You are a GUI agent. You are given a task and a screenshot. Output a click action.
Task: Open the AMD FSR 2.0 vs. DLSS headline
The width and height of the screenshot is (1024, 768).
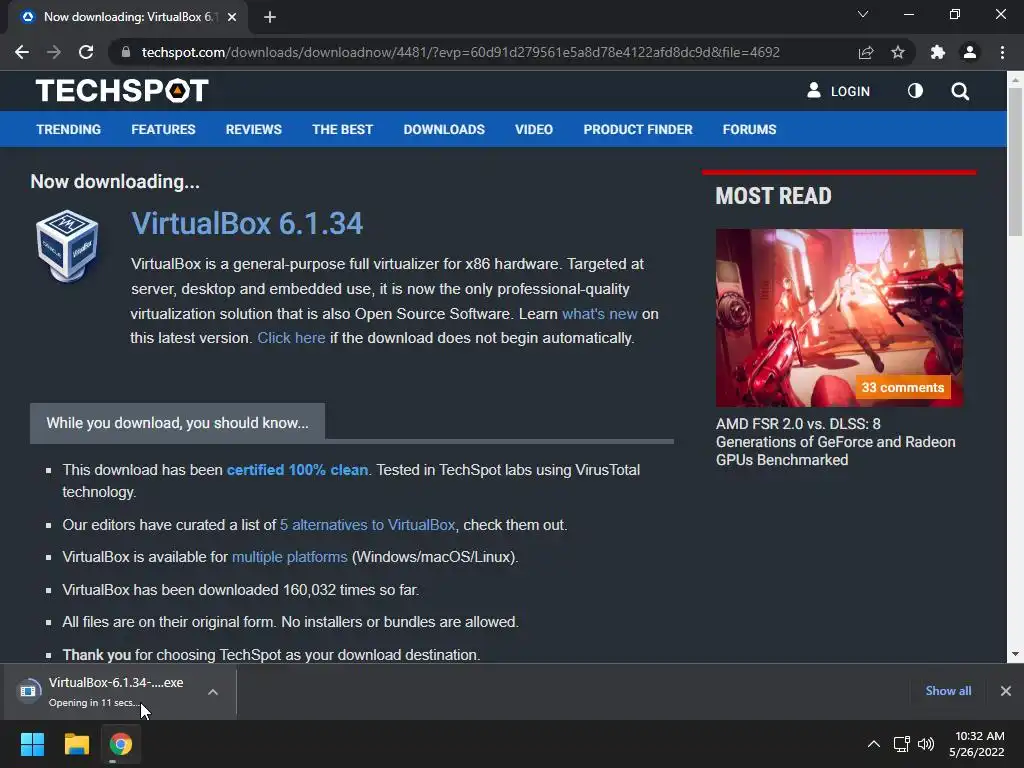[835, 441]
